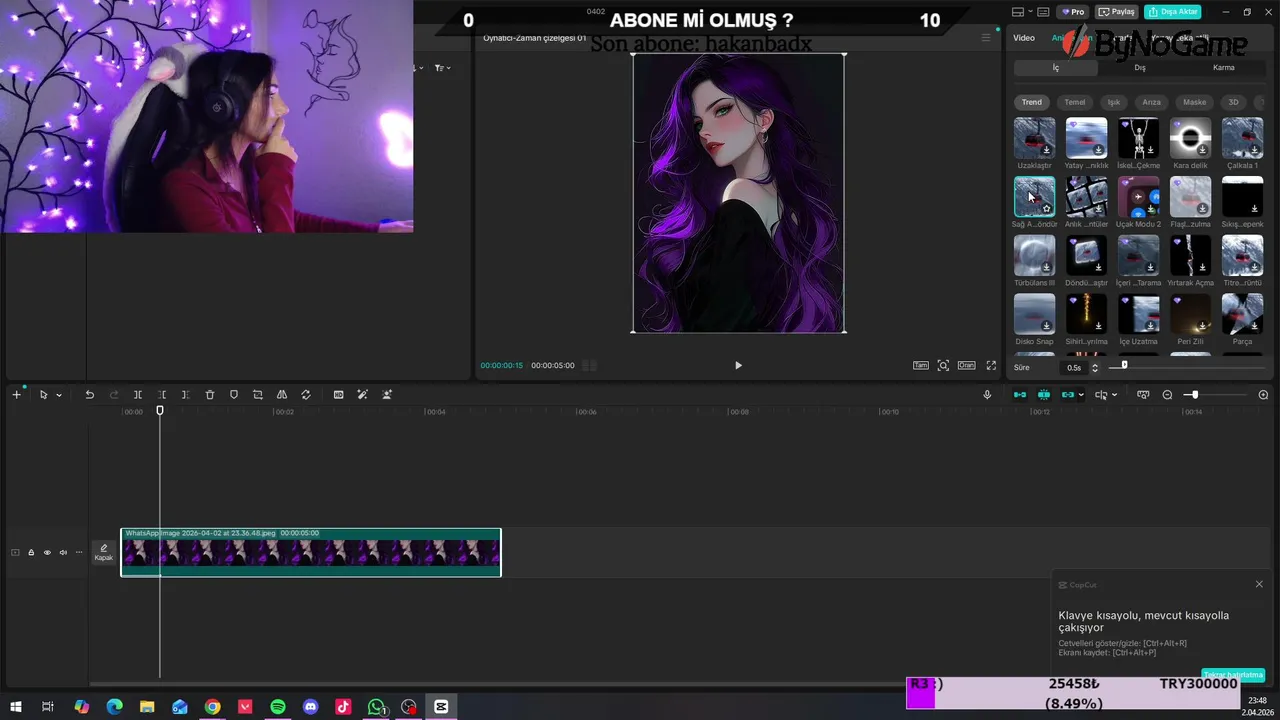
Task: Trim right of playhead with delete-right icon
Action: [185, 395]
